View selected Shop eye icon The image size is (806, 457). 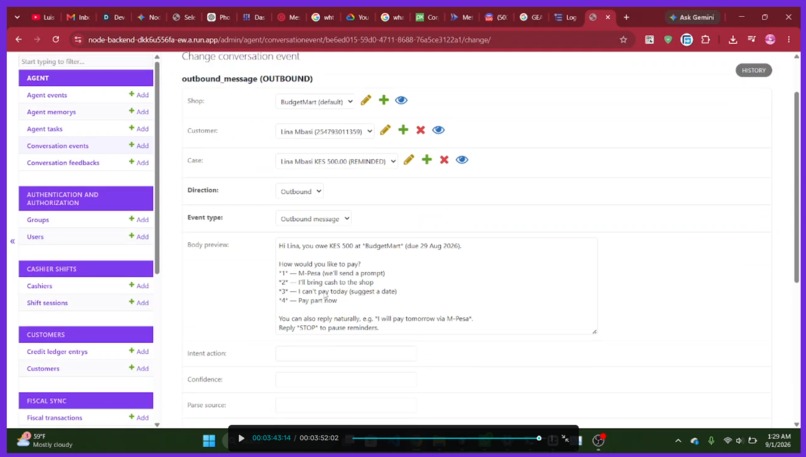[401, 100]
